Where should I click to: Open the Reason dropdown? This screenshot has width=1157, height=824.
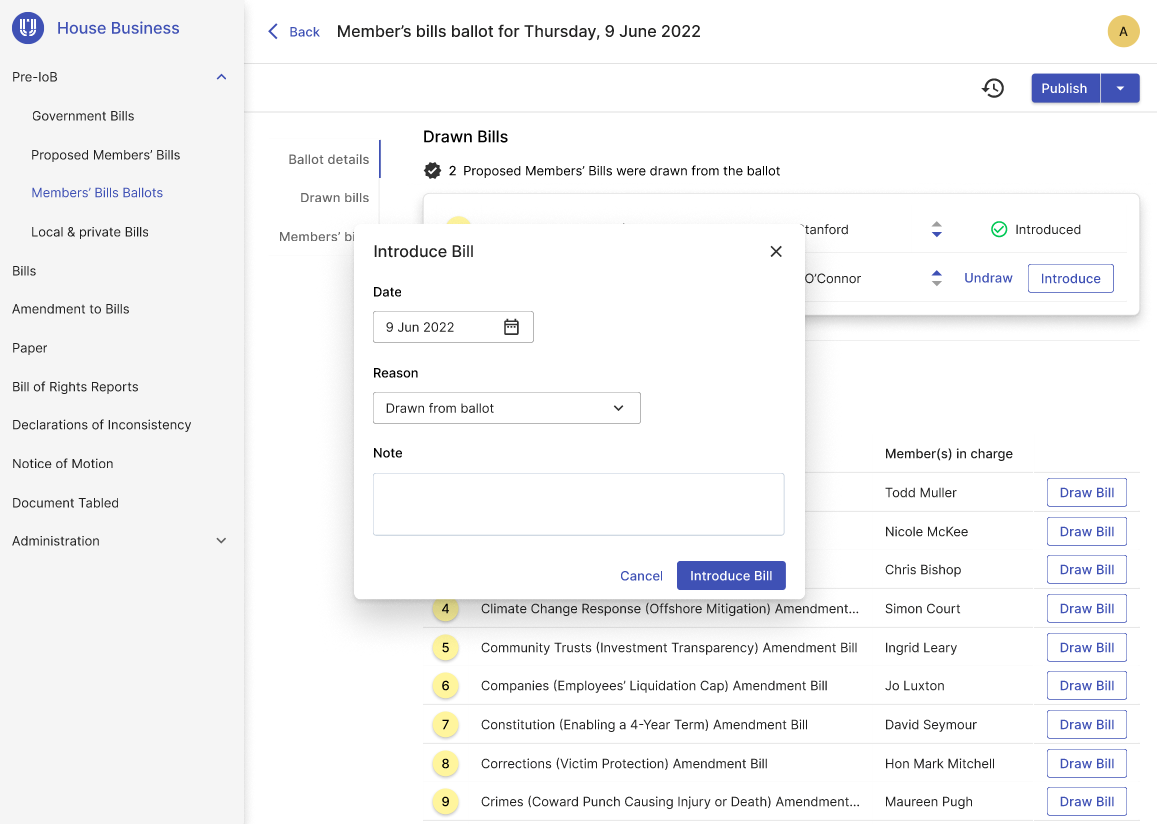[507, 408]
